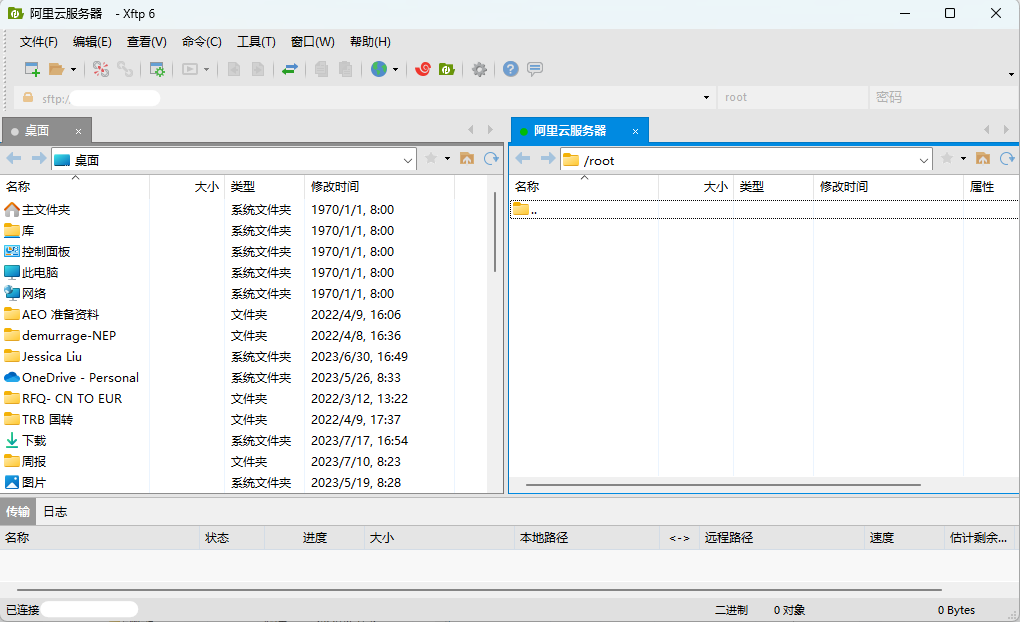The height and width of the screenshot is (622, 1020).
Task: Click the New Session toolbar icon
Action: coord(32,69)
